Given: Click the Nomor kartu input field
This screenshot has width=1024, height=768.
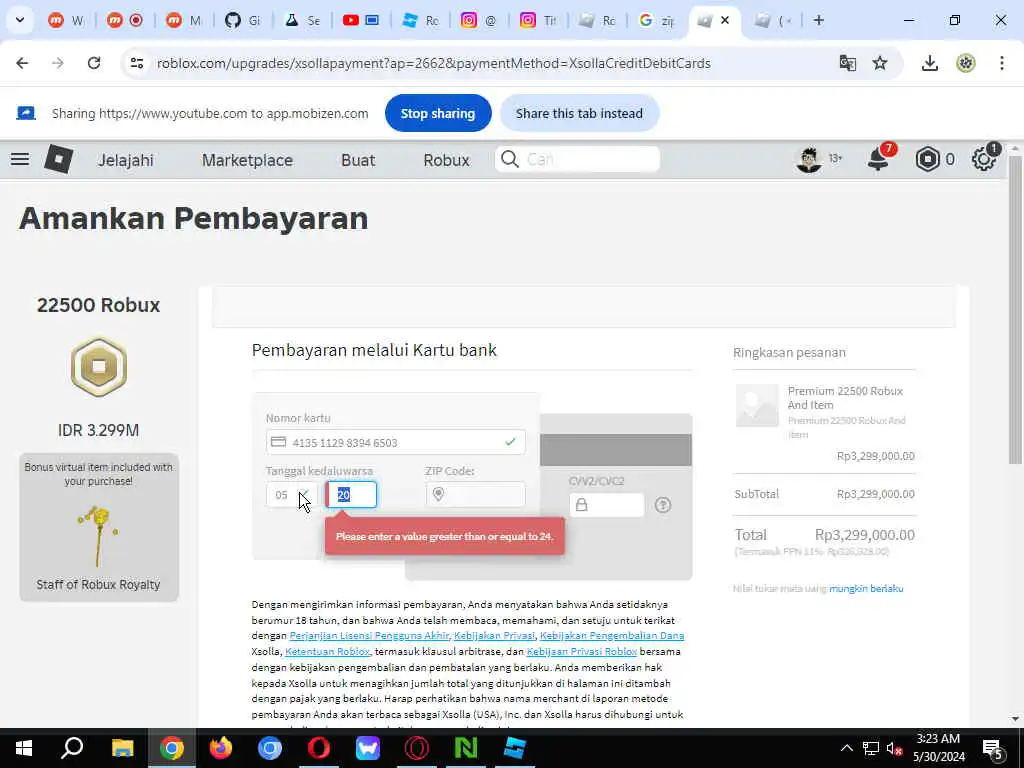Looking at the screenshot, I should click(396, 442).
